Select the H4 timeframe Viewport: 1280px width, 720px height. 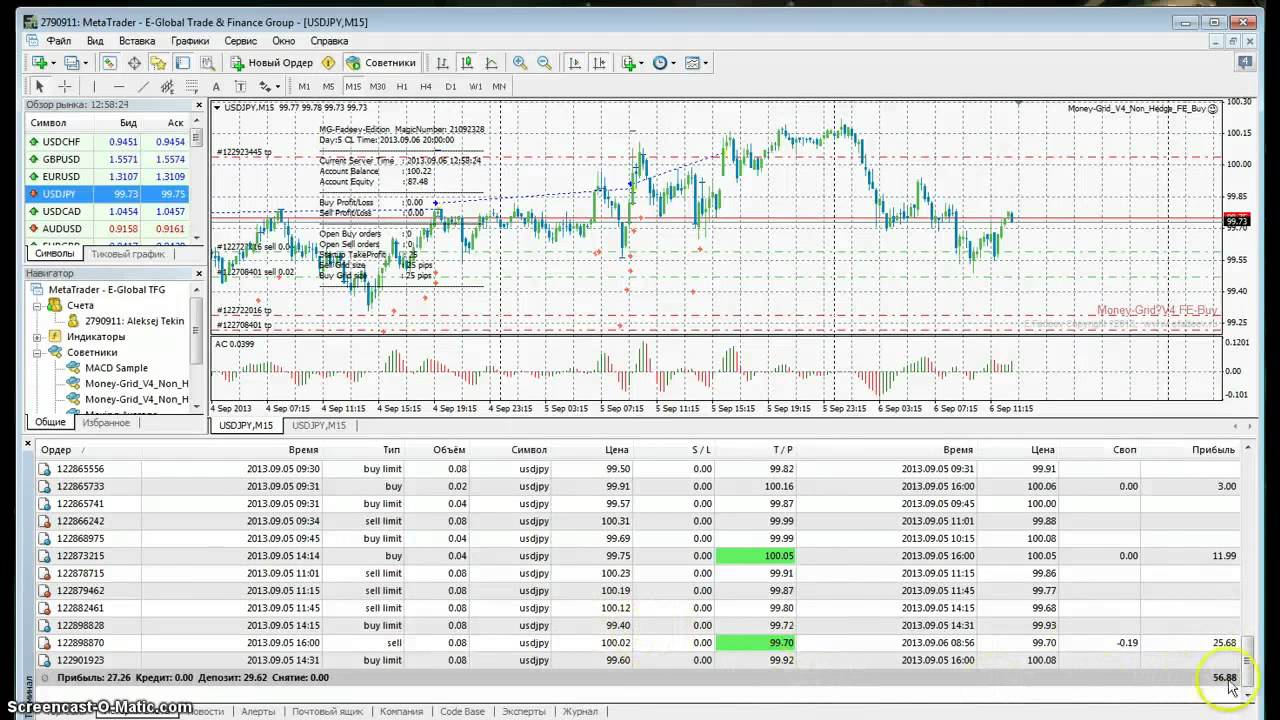[426, 86]
